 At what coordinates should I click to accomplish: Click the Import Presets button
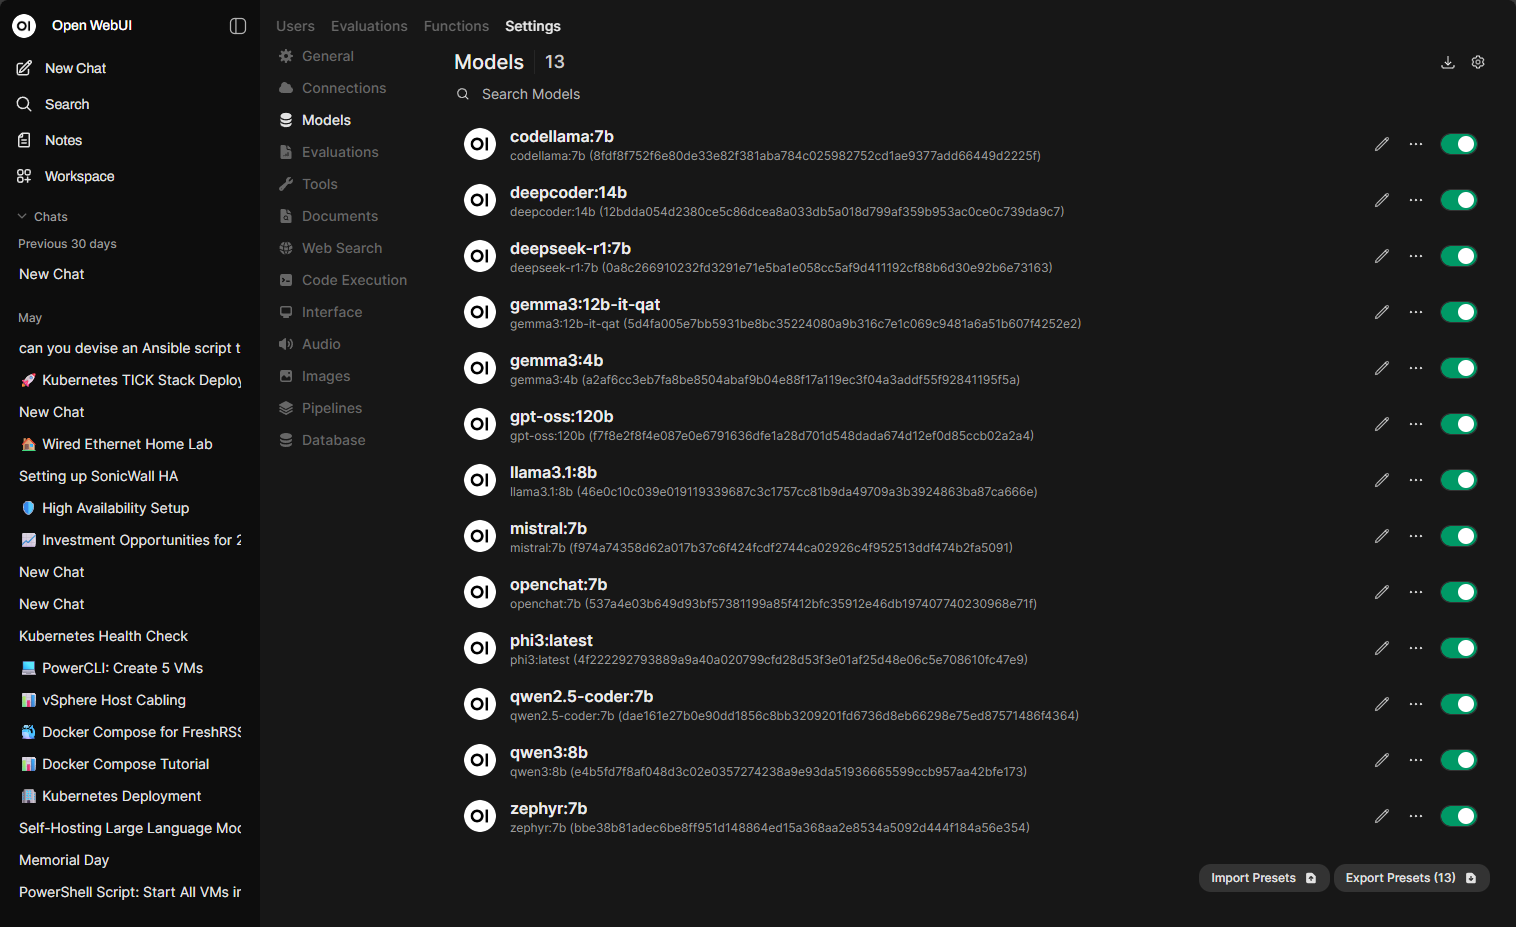tap(1263, 878)
